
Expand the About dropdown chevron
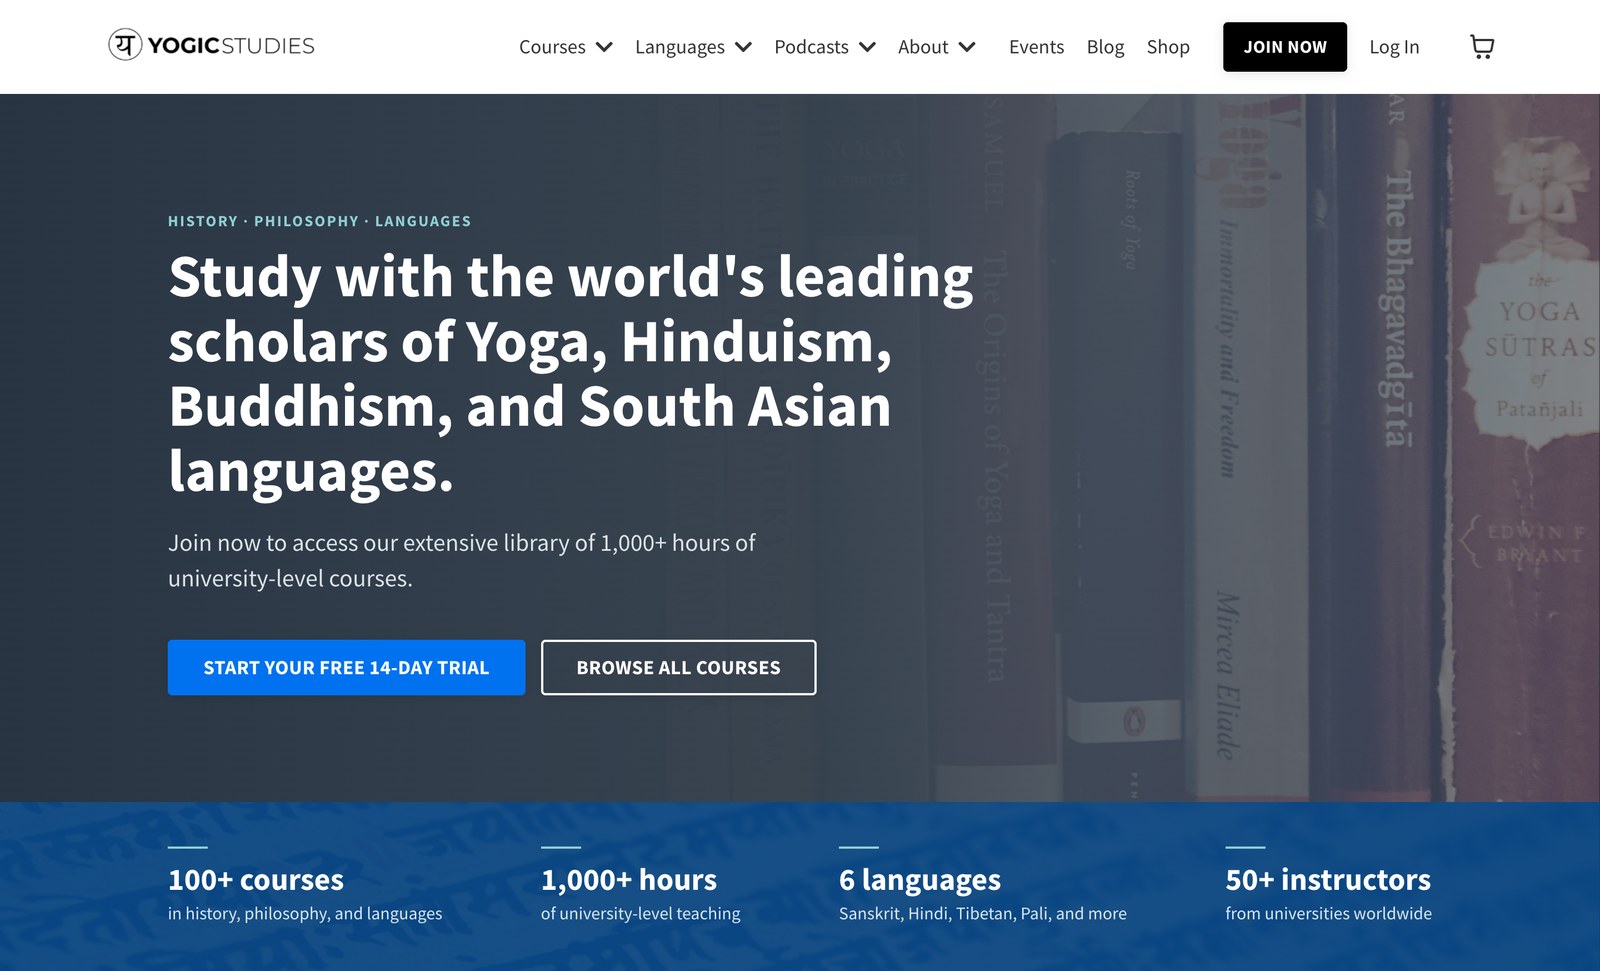coord(967,47)
